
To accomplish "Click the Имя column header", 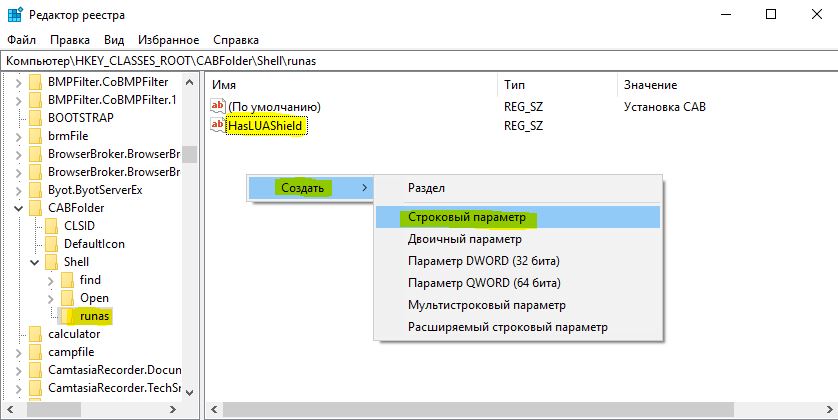I will click(x=352, y=85).
